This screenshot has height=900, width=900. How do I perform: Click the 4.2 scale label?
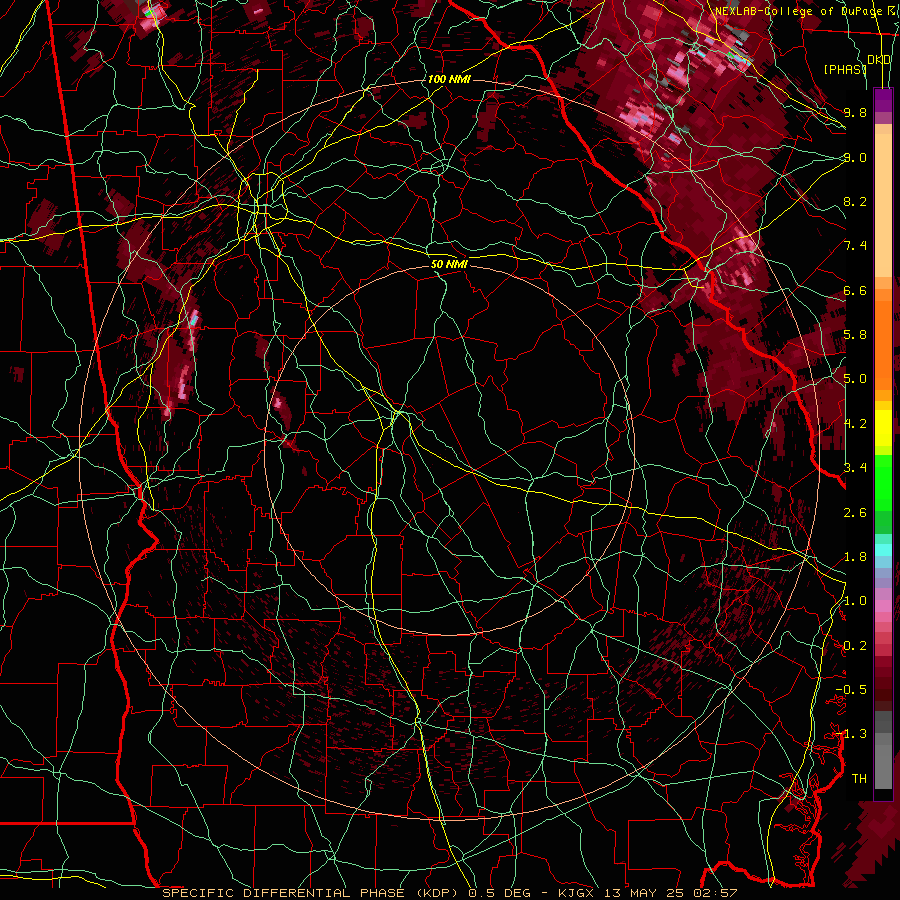point(855,424)
